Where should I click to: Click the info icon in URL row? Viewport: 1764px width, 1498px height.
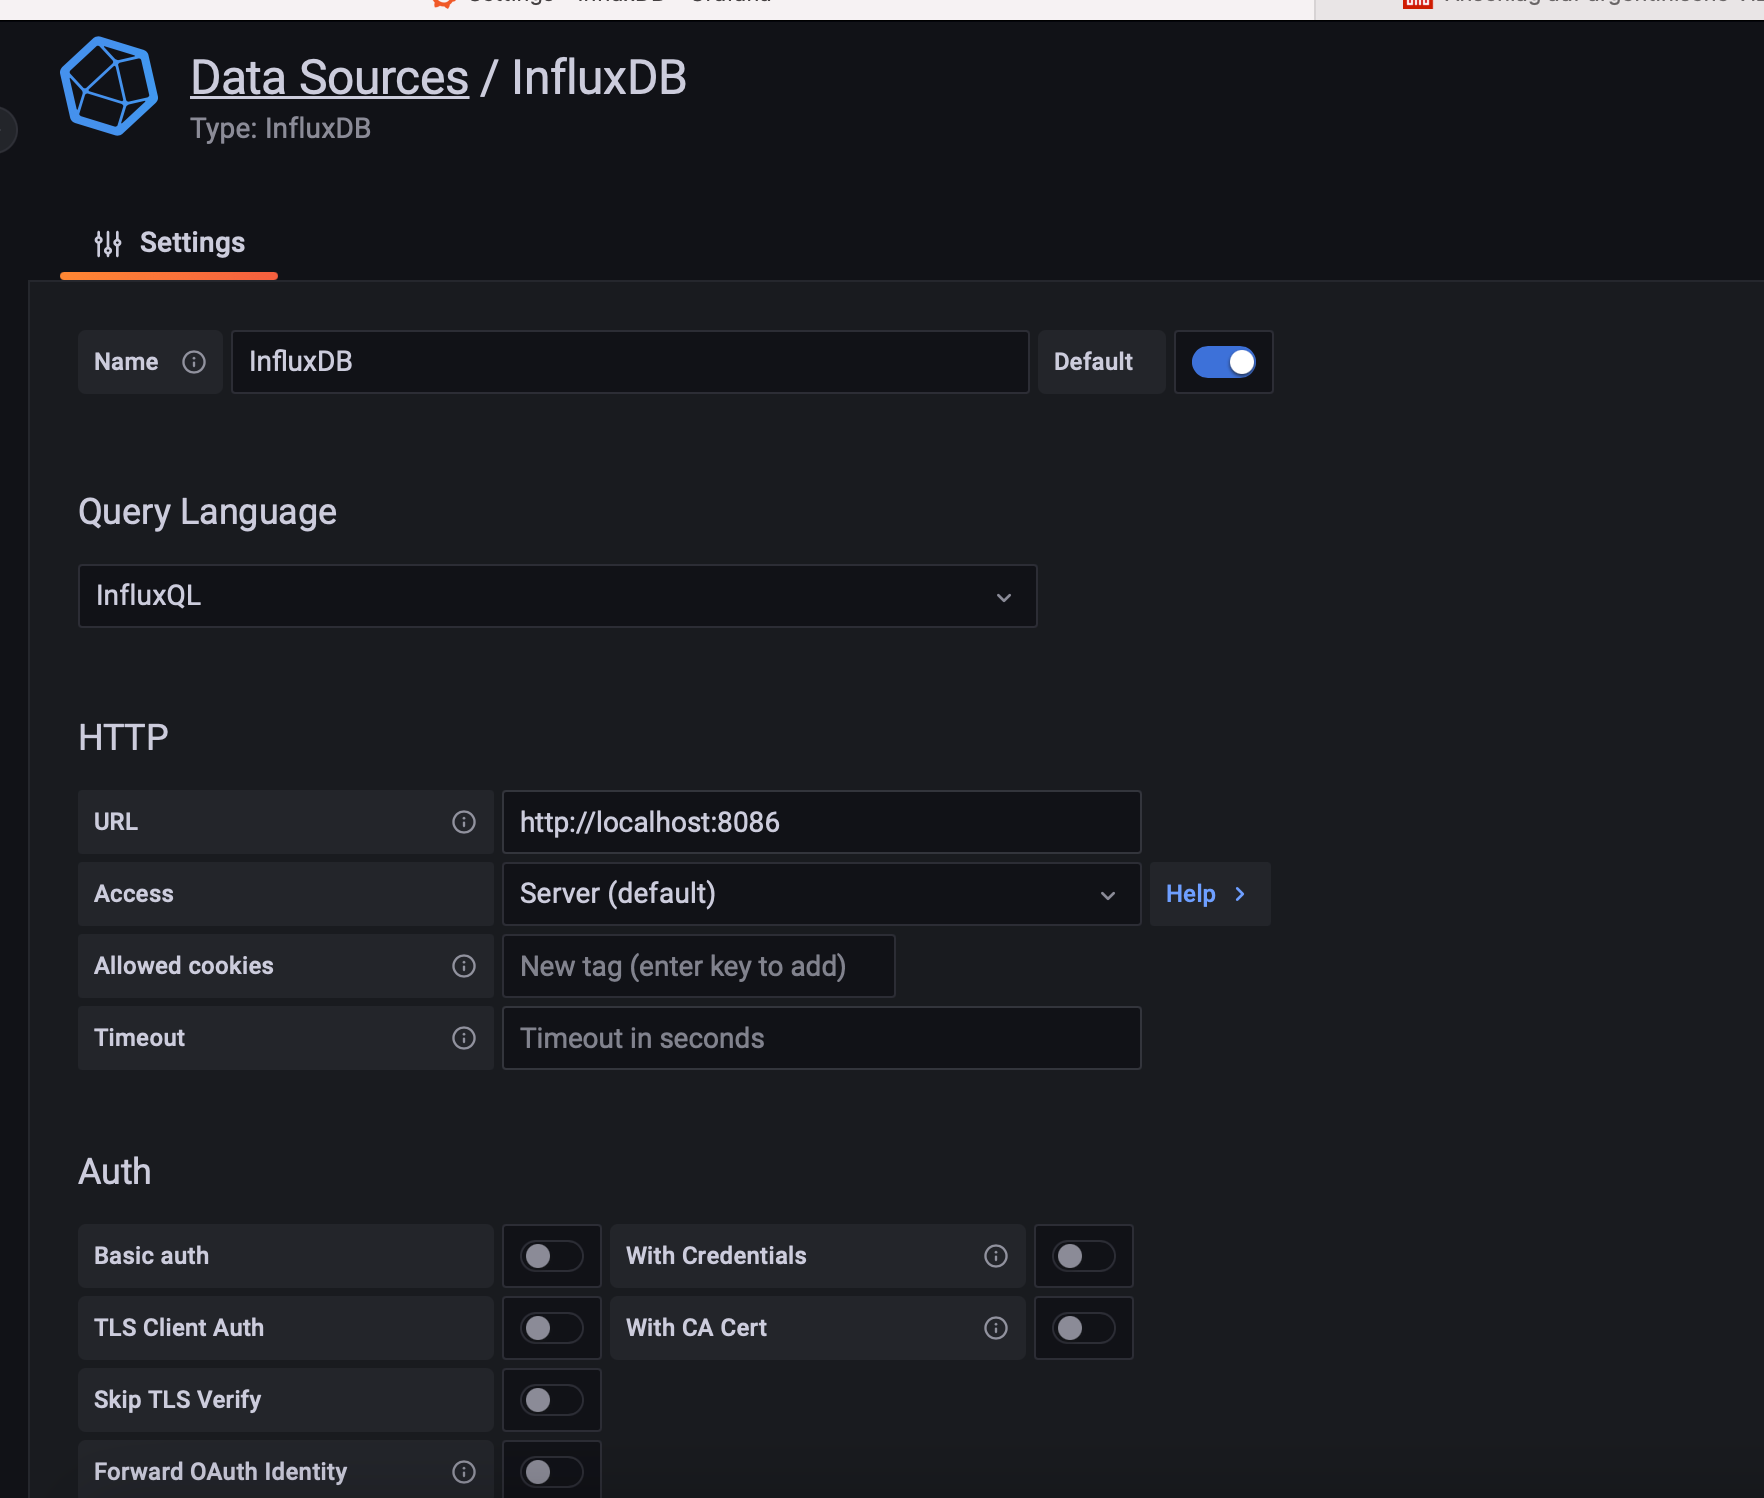[x=464, y=822]
